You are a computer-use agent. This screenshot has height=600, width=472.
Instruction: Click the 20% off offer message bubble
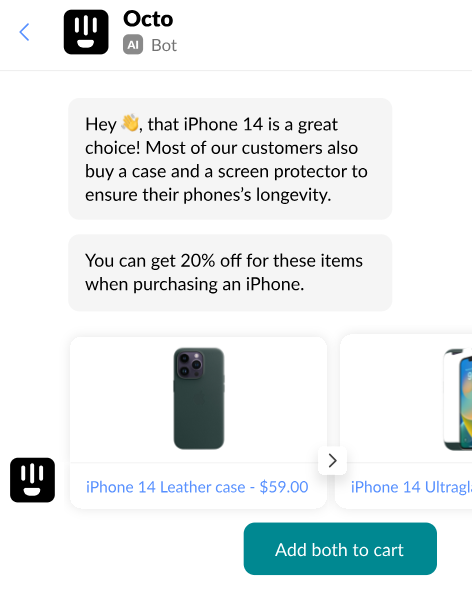pos(230,272)
